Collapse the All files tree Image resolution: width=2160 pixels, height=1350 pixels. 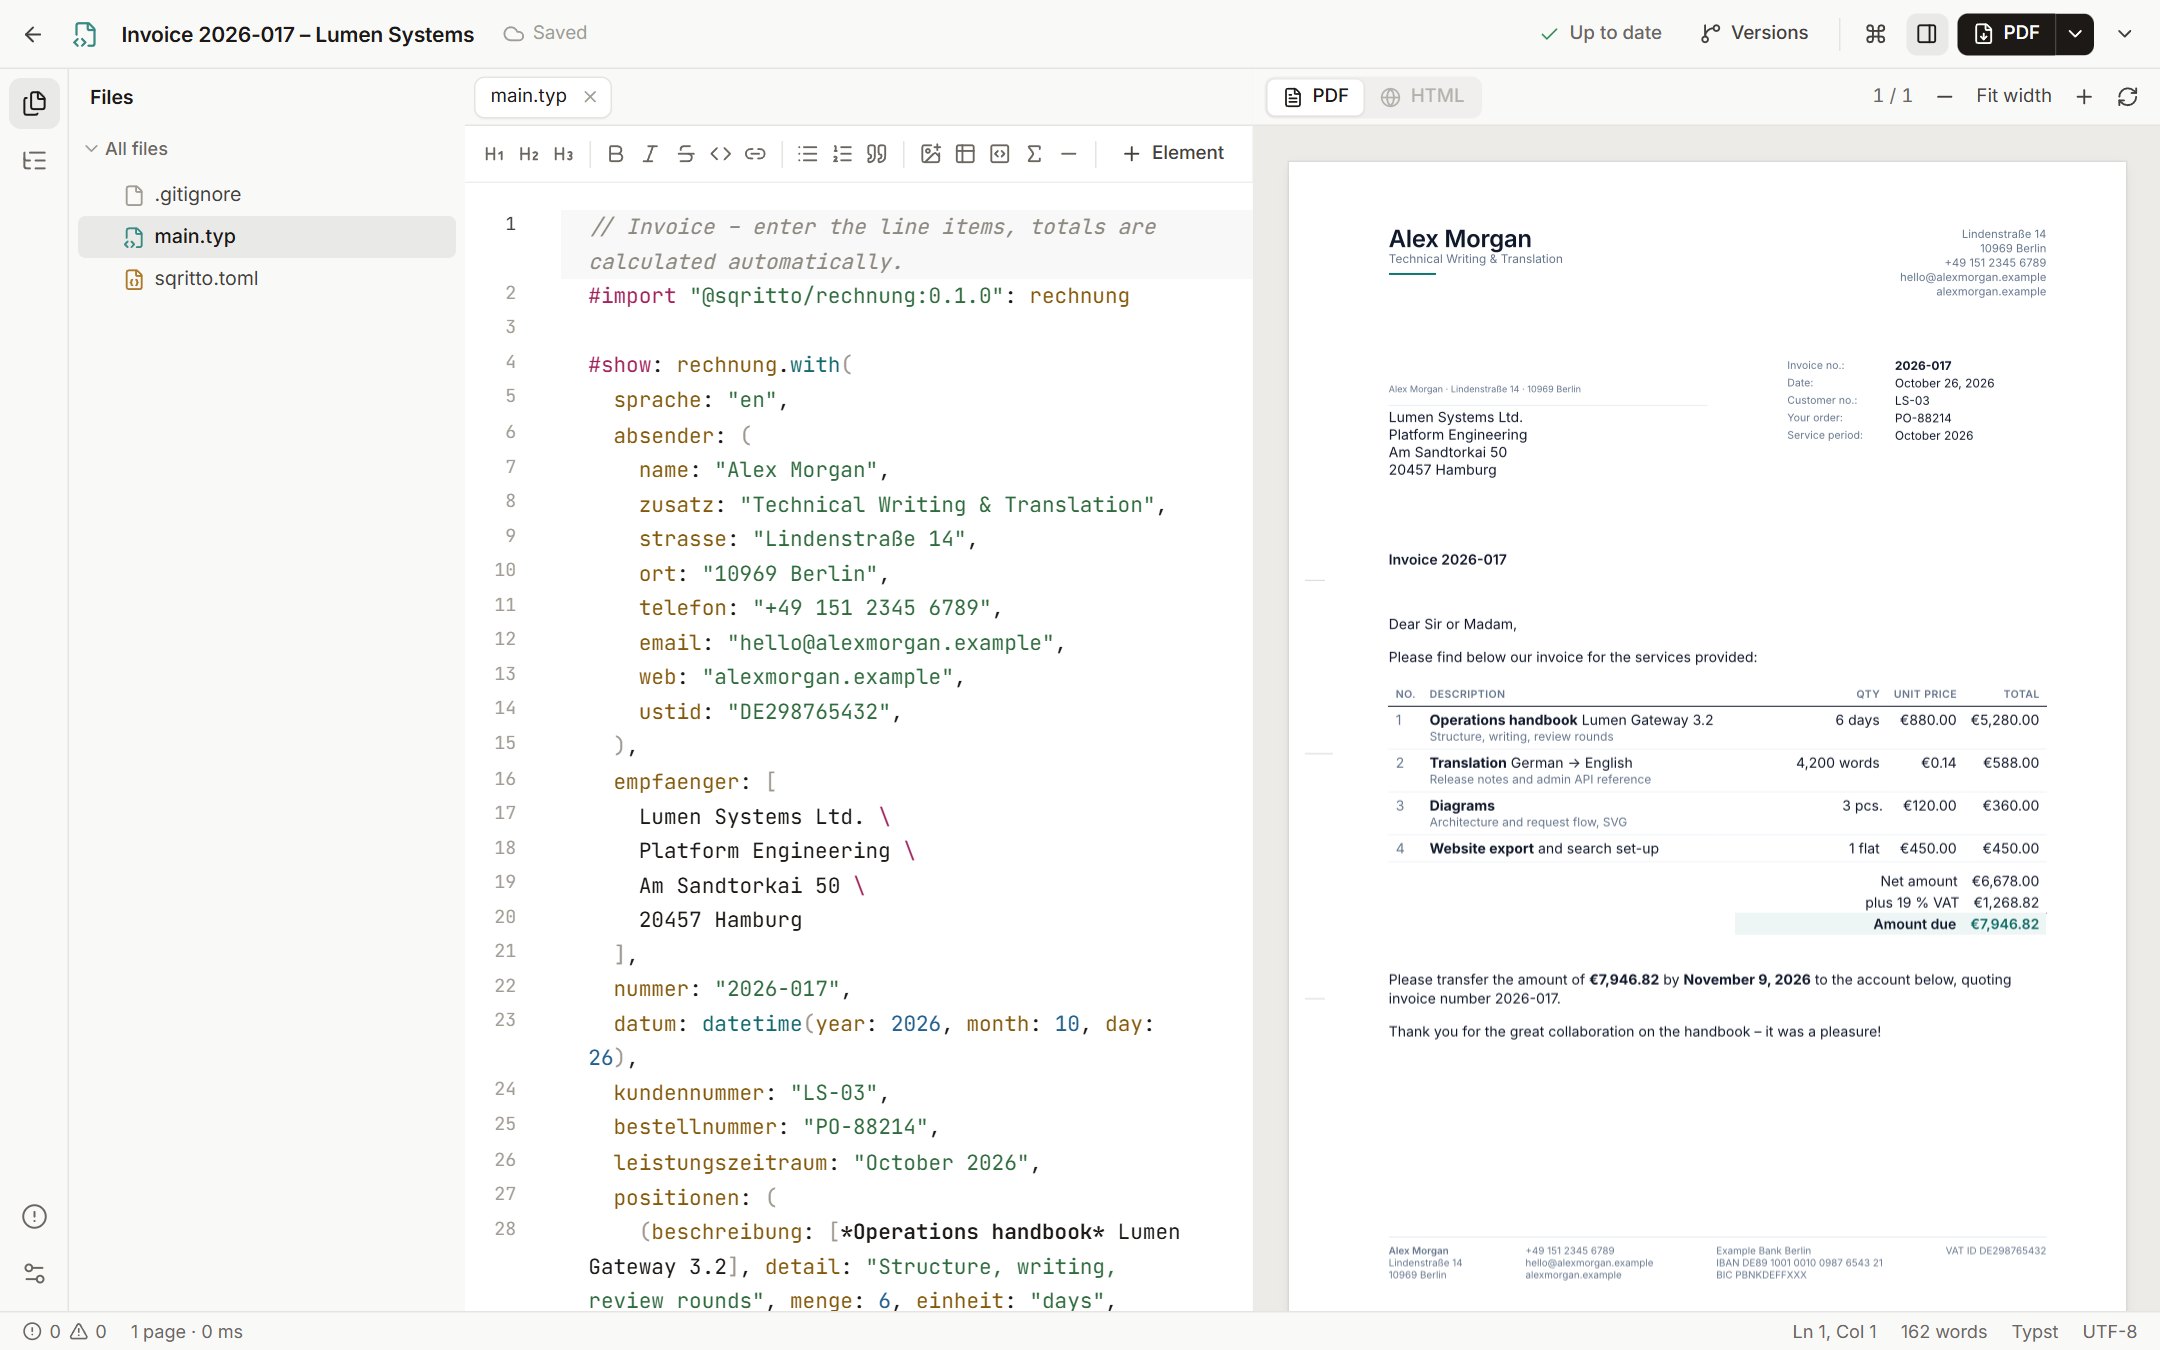pos(126,149)
